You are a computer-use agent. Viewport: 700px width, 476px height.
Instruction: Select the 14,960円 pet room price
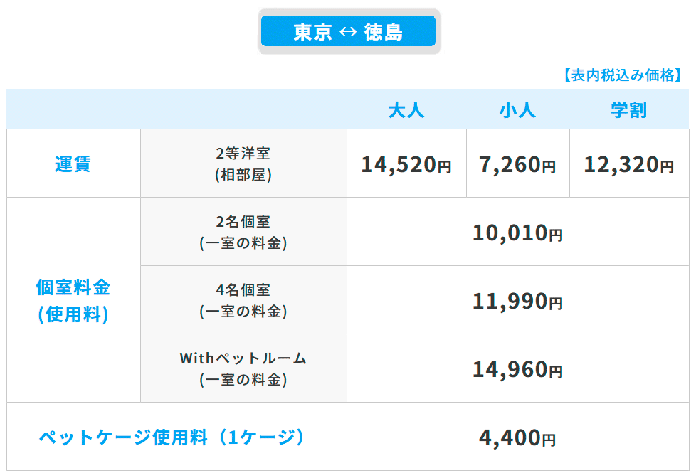click(517, 369)
